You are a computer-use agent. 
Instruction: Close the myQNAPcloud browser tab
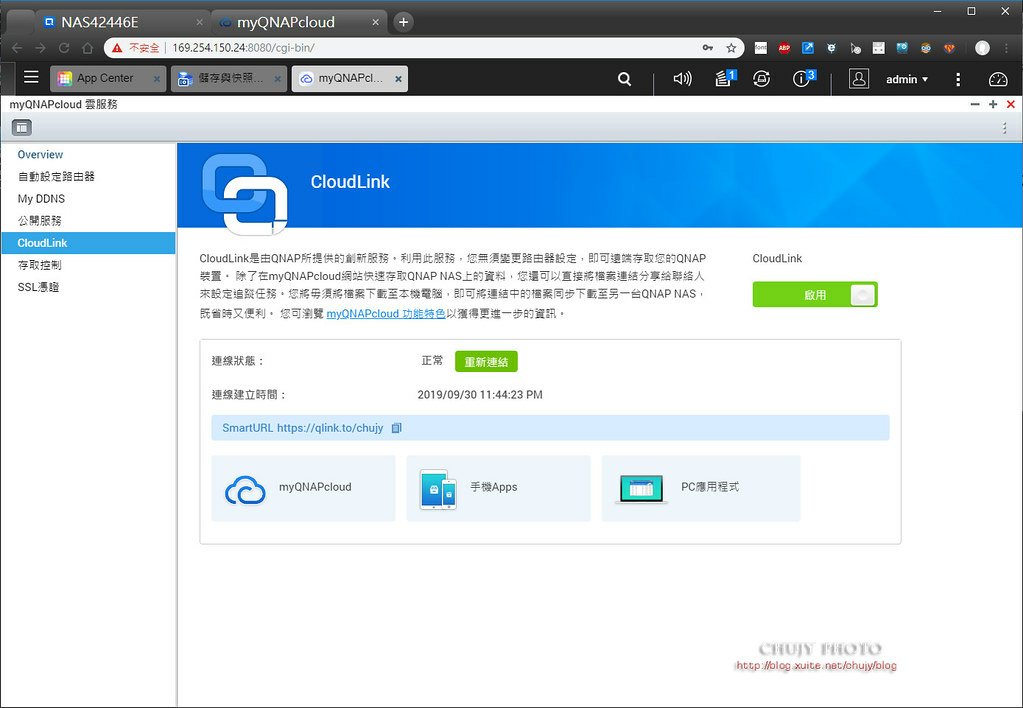375,22
